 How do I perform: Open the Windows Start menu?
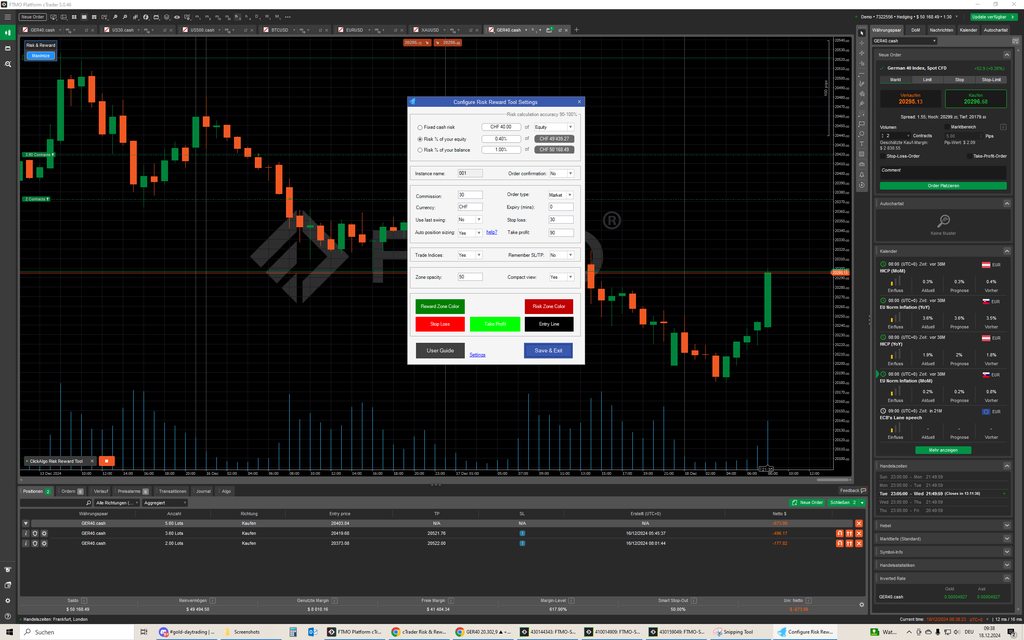[9, 632]
